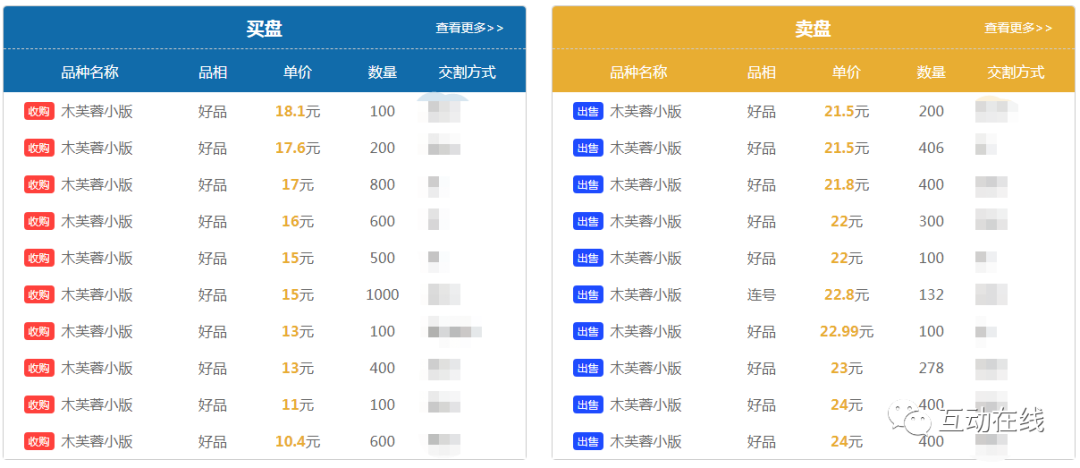Click 出售 badge on the 22.99元 row
1080x468 pixels.
tap(588, 331)
